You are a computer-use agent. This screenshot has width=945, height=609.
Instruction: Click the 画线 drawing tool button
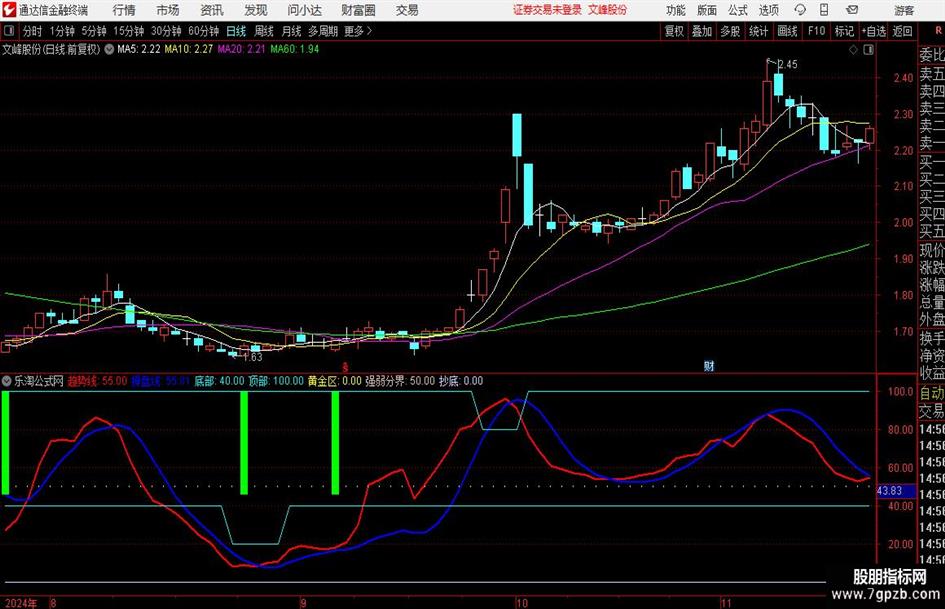click(x=787, y=31)
